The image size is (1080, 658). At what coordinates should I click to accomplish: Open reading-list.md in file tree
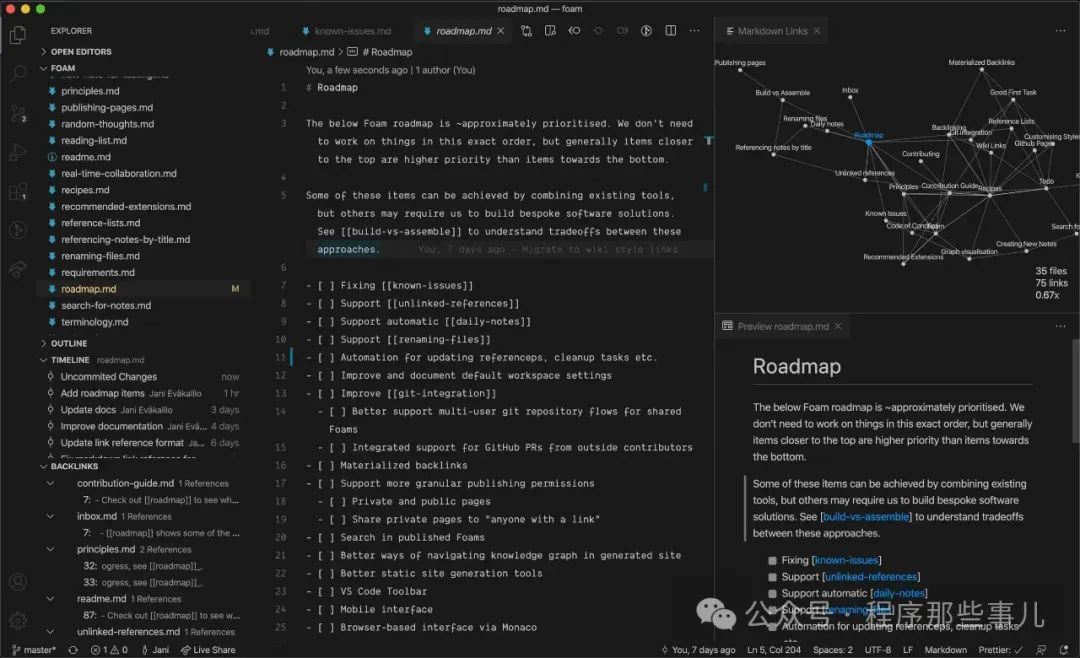(94, 141)
